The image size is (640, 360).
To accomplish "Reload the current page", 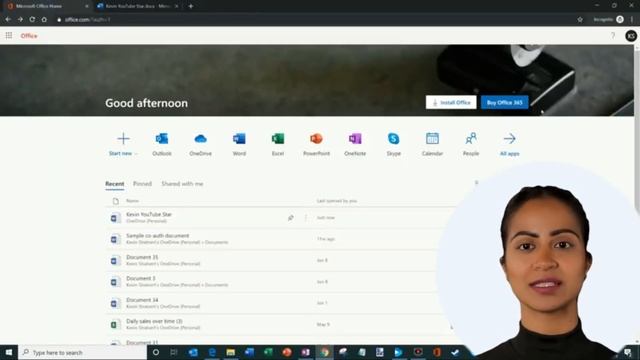I will click(x=32, y=19).
